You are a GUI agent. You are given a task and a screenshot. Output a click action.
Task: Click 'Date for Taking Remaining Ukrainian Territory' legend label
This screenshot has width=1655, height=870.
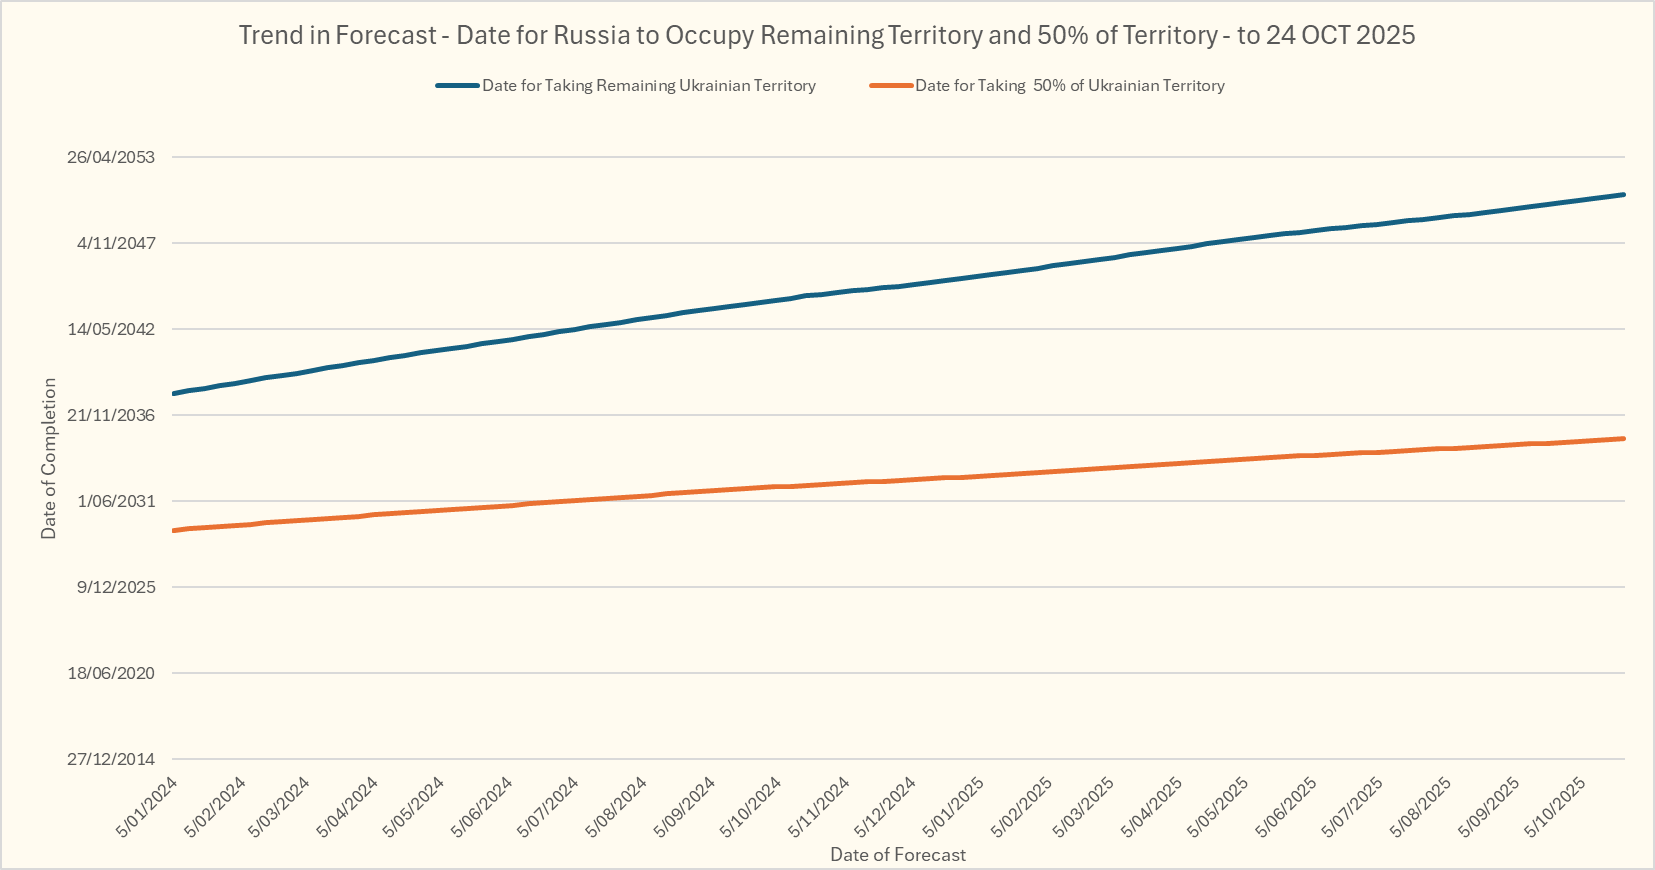tap(648, 86)
